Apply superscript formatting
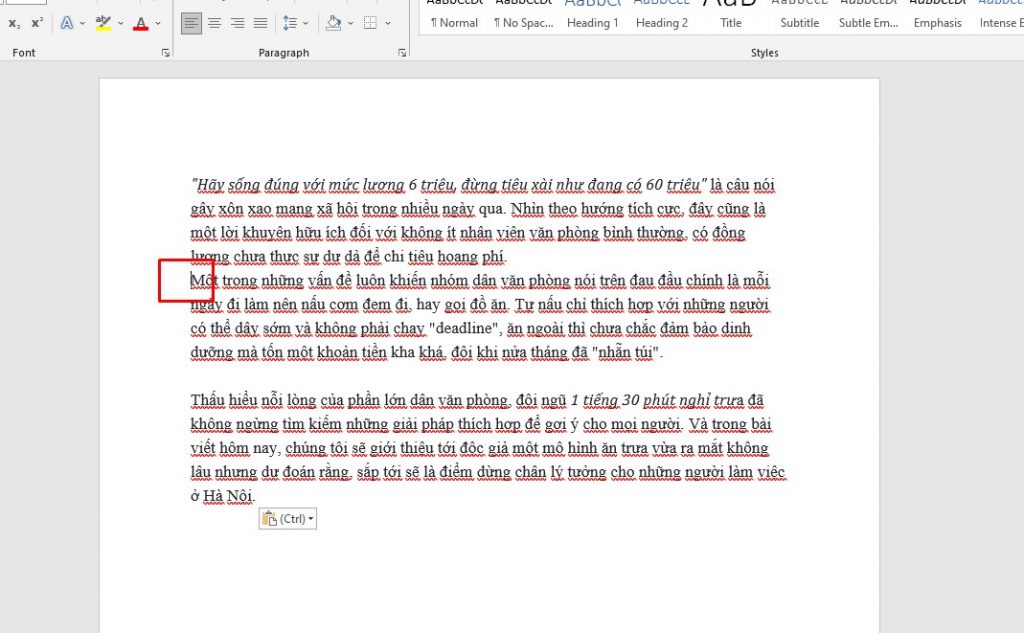The width and height of the screenshot is (1024, 633). tap(37, 23)
